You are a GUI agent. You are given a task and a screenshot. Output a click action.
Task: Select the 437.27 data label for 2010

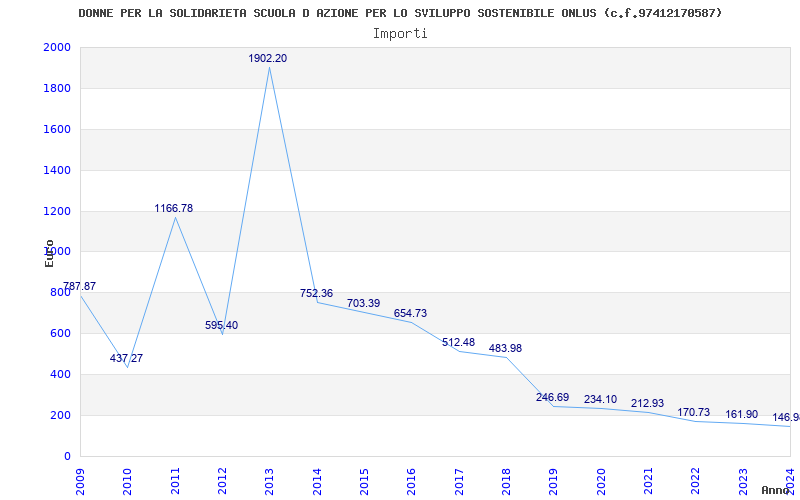pyautogui.click(x=126, y=359)
